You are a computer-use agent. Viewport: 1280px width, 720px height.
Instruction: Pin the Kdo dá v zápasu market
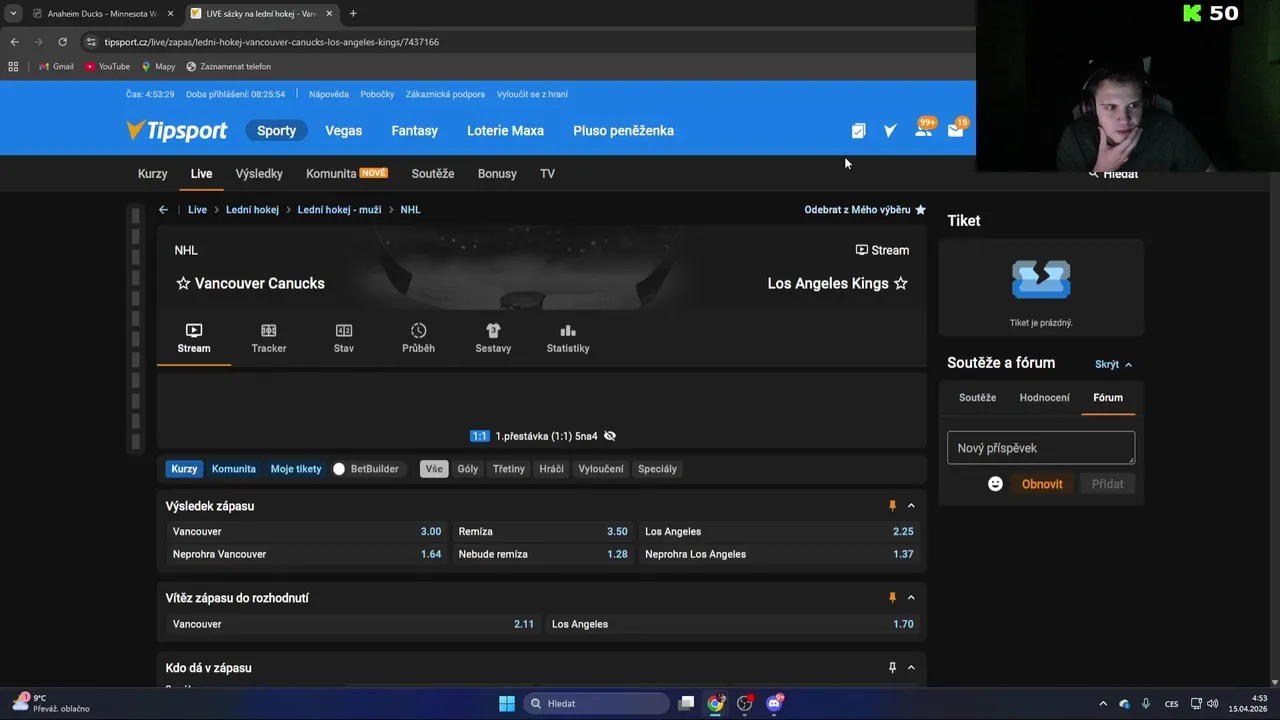coord(892,668)
